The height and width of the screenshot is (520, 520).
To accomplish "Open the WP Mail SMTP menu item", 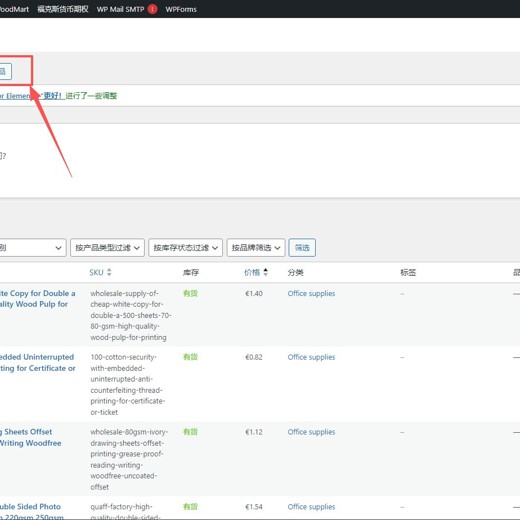I will tap(120, 9).
